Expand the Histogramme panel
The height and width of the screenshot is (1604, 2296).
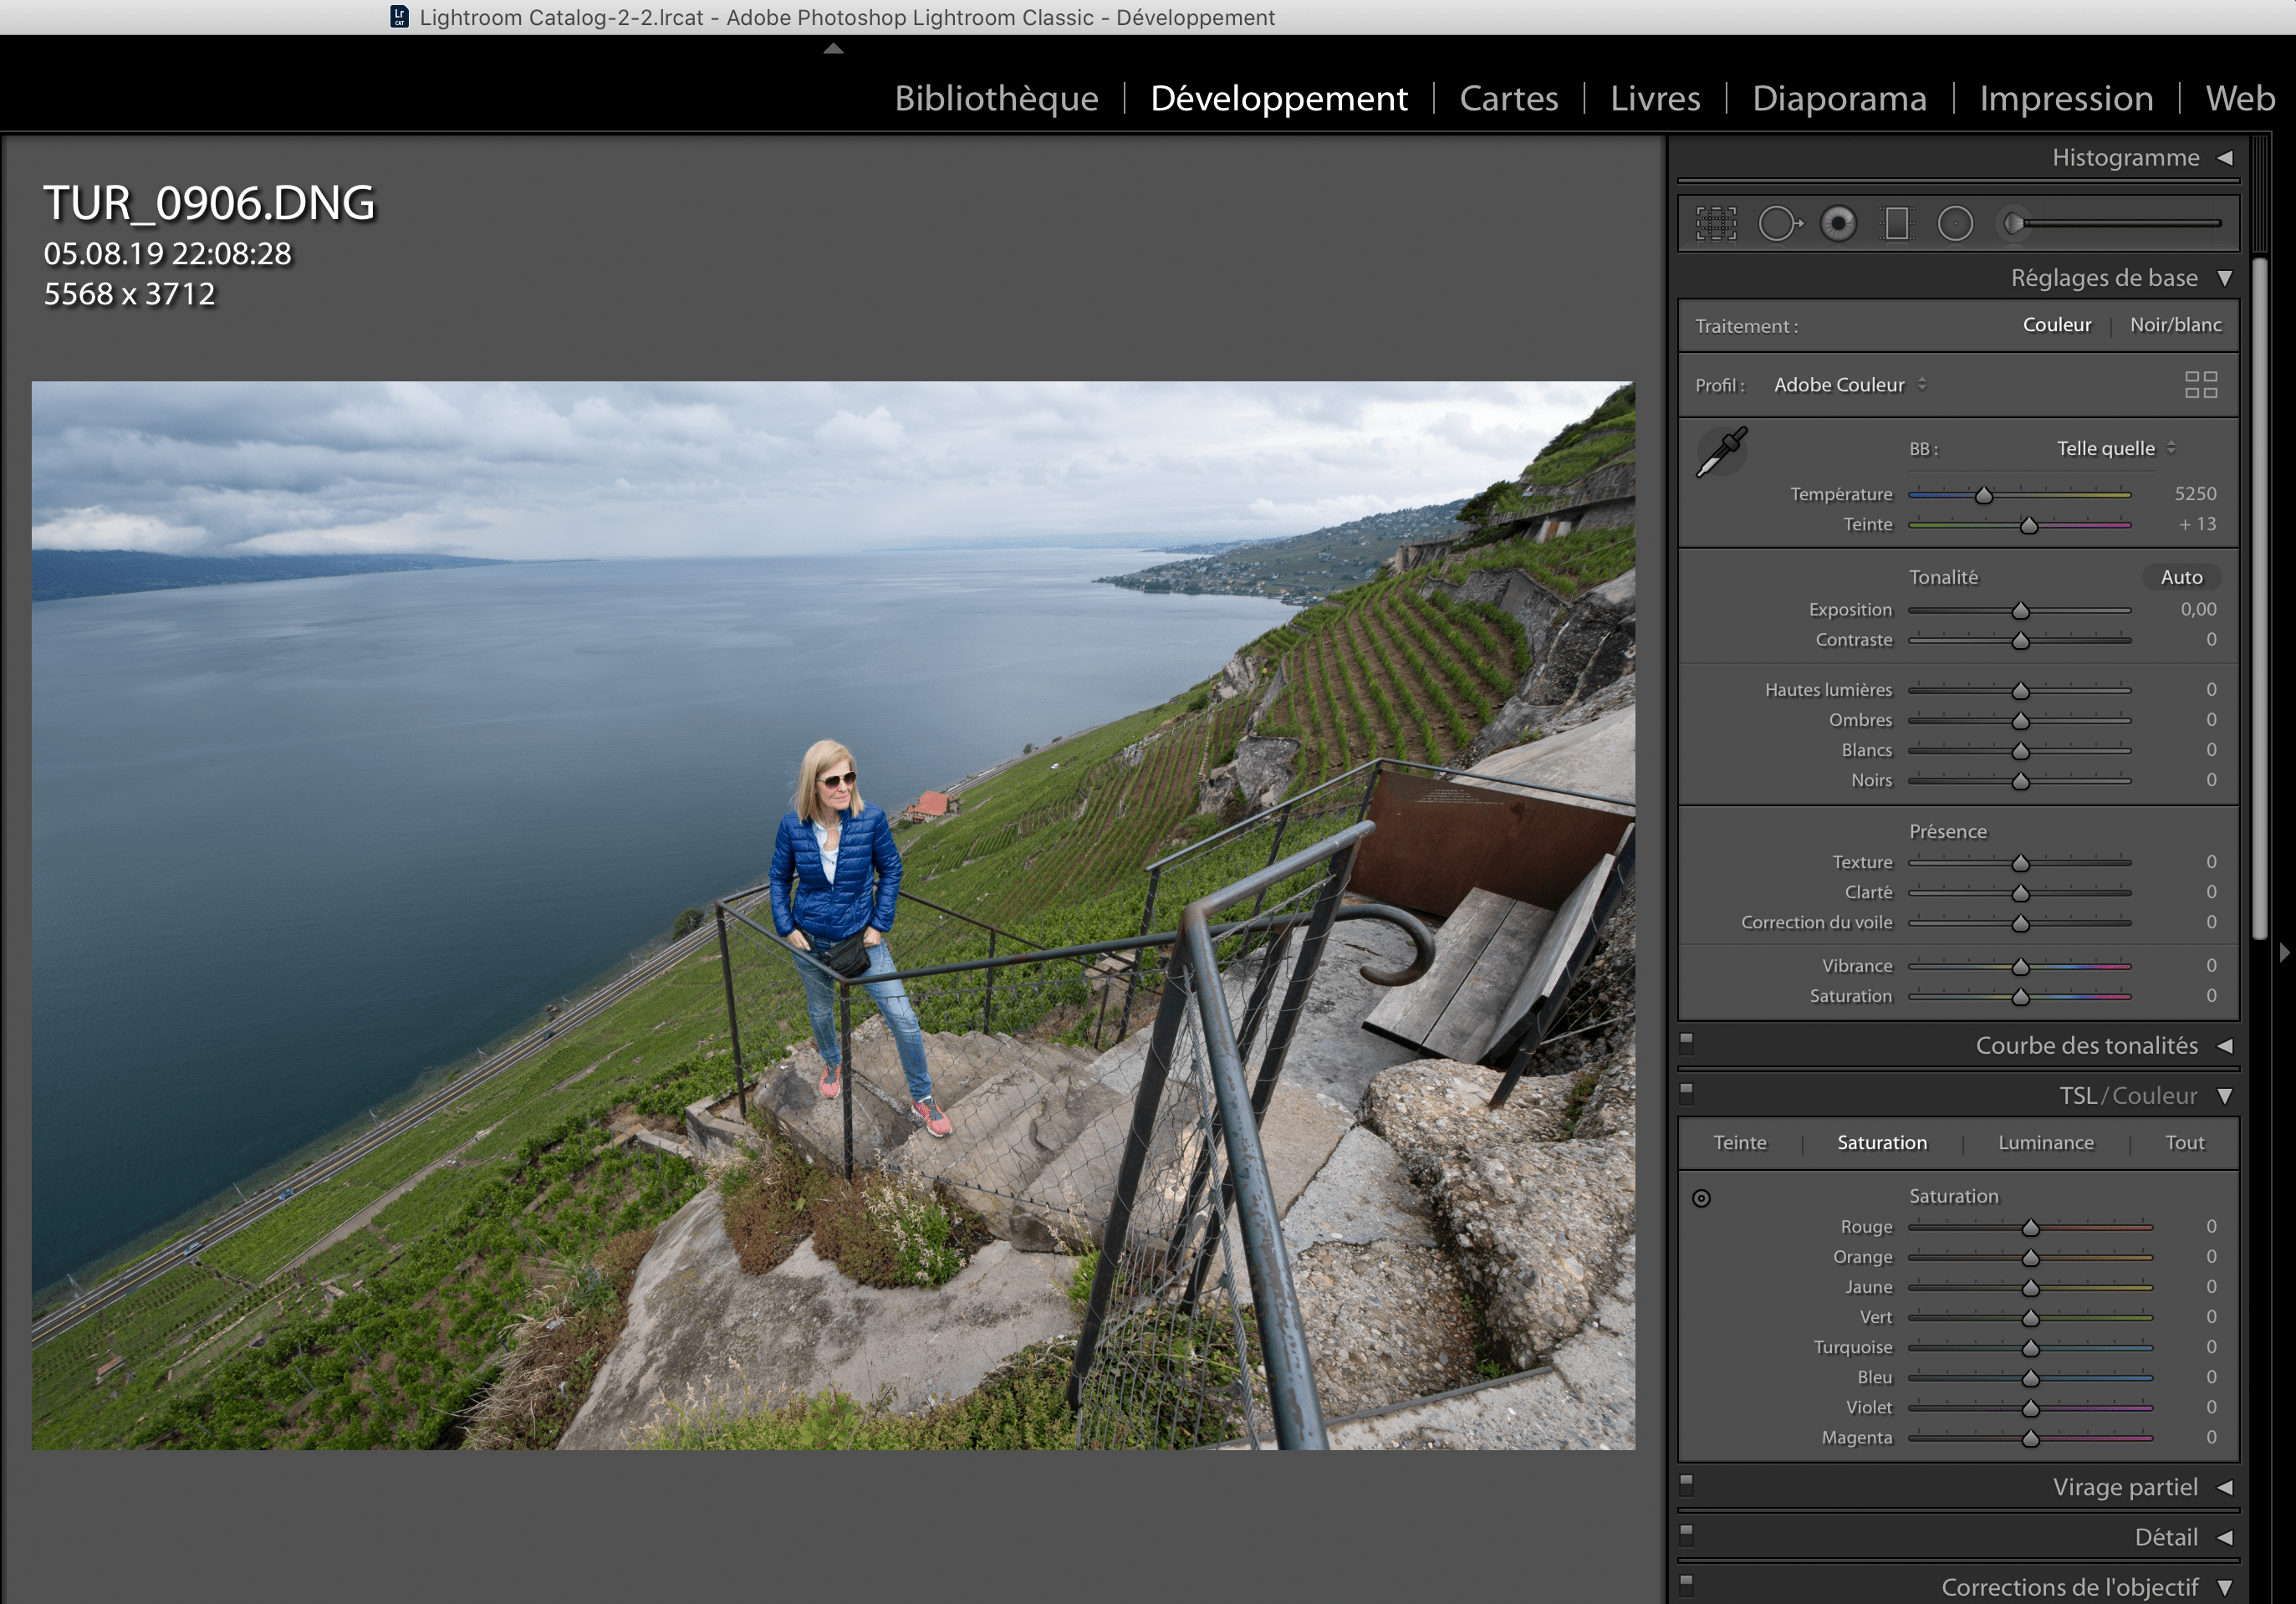point(2225,158)
